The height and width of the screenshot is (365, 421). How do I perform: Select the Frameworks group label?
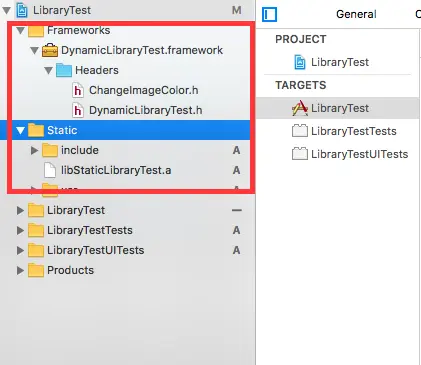tap(79, 30)
